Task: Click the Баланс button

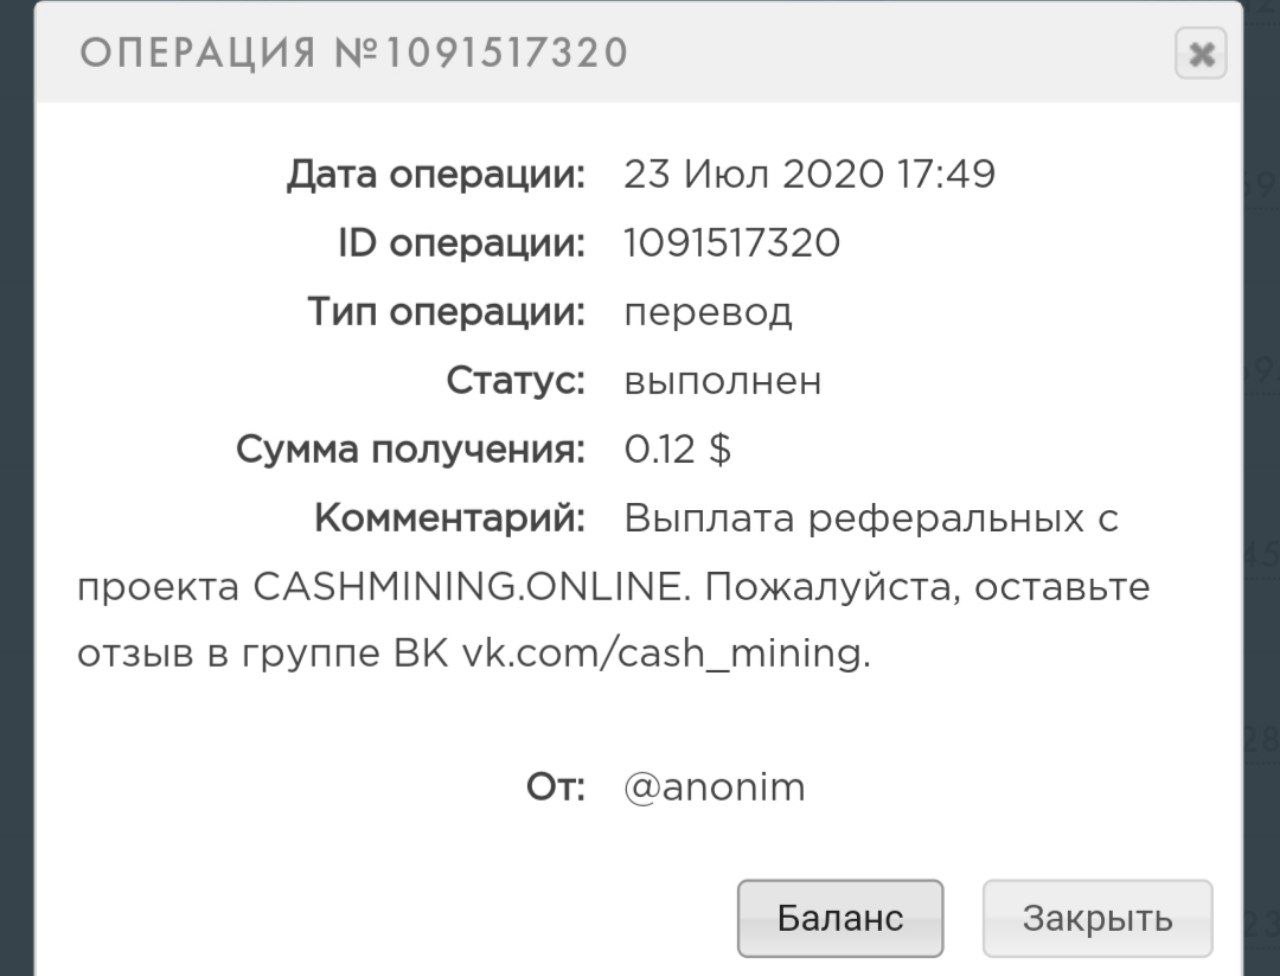Action: [x=840, y=917]
